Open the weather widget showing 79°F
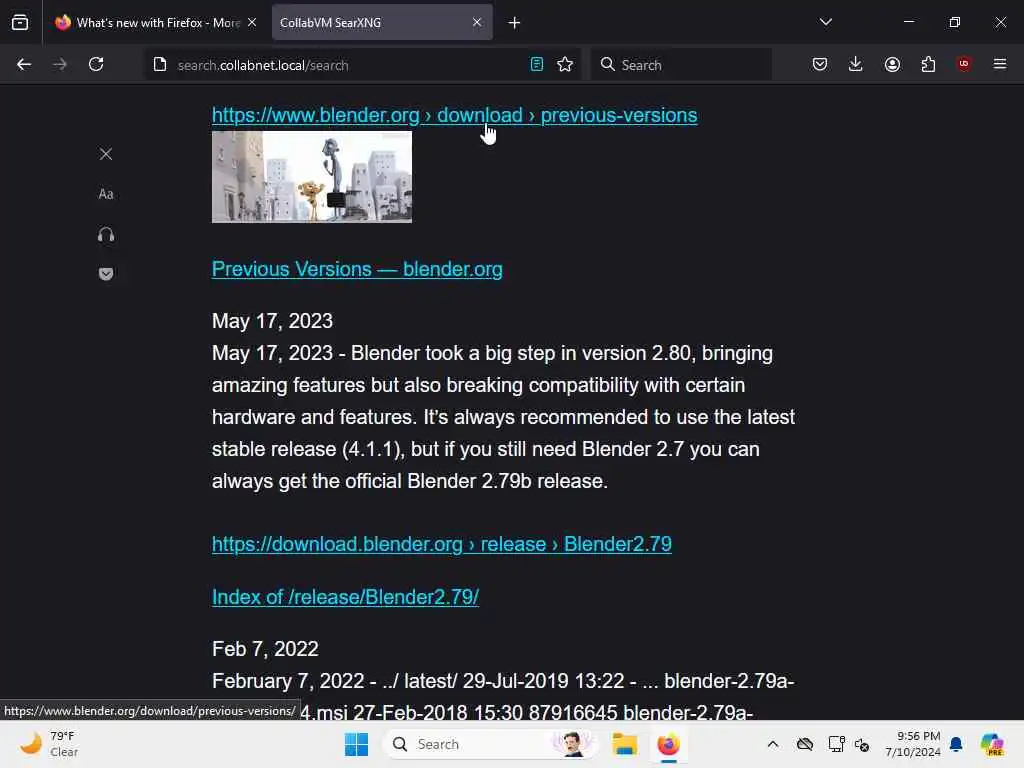1024x768 pixels. click(x=50, y=744)
